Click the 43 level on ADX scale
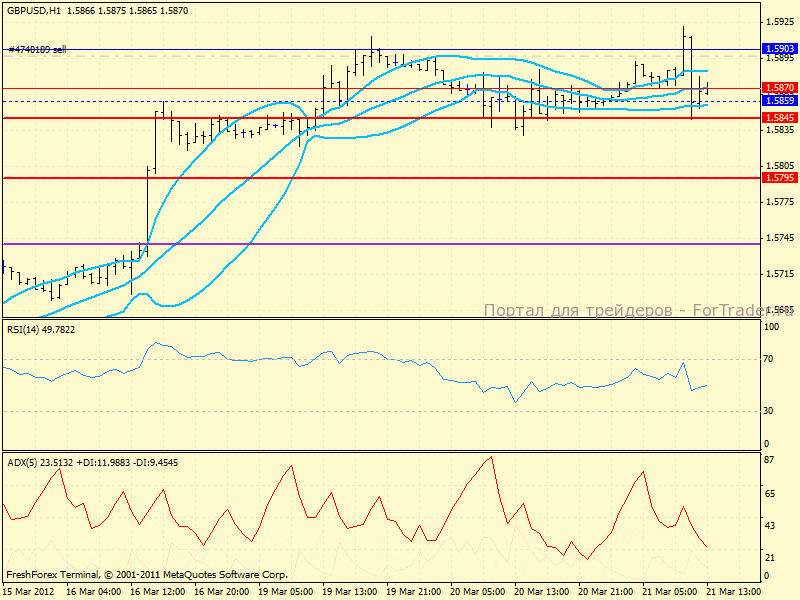The height and width of the screenshot is (600, 800). [x=770, y=526]
